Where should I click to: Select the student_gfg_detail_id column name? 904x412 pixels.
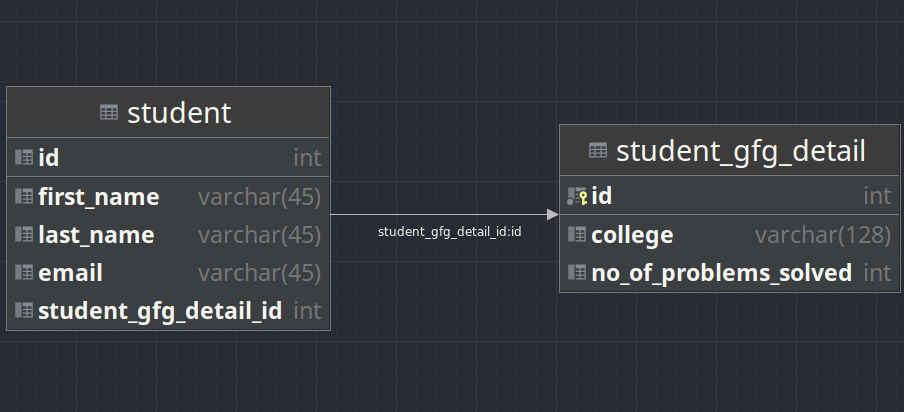coord(160,311)
